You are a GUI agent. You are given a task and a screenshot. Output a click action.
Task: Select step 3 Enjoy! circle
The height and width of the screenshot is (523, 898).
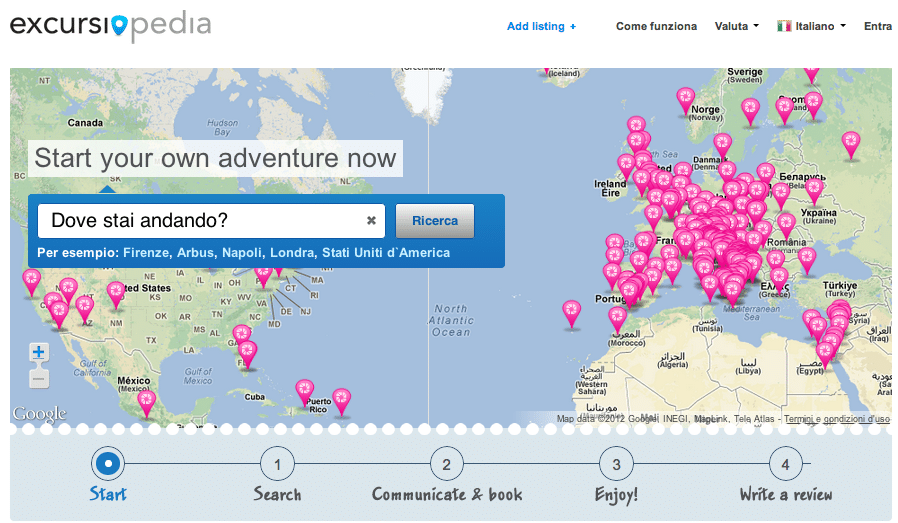click(616, 464)
